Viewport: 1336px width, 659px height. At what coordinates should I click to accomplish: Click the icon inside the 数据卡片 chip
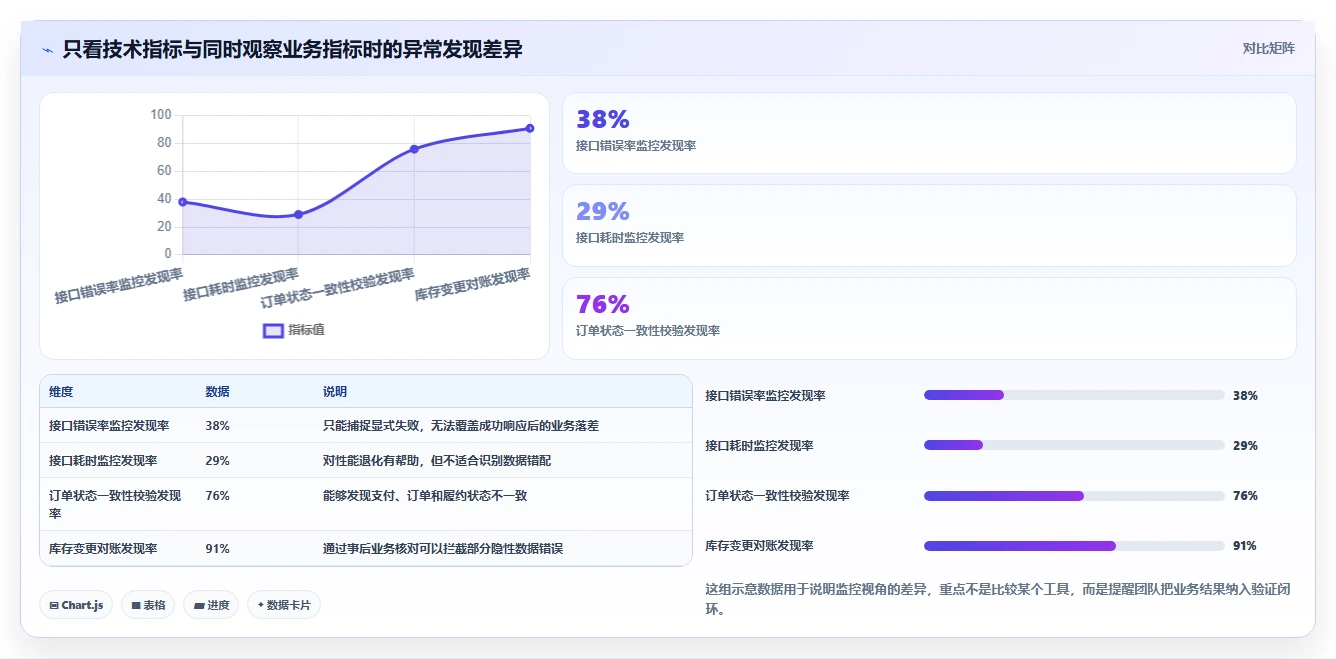point(260,605)
